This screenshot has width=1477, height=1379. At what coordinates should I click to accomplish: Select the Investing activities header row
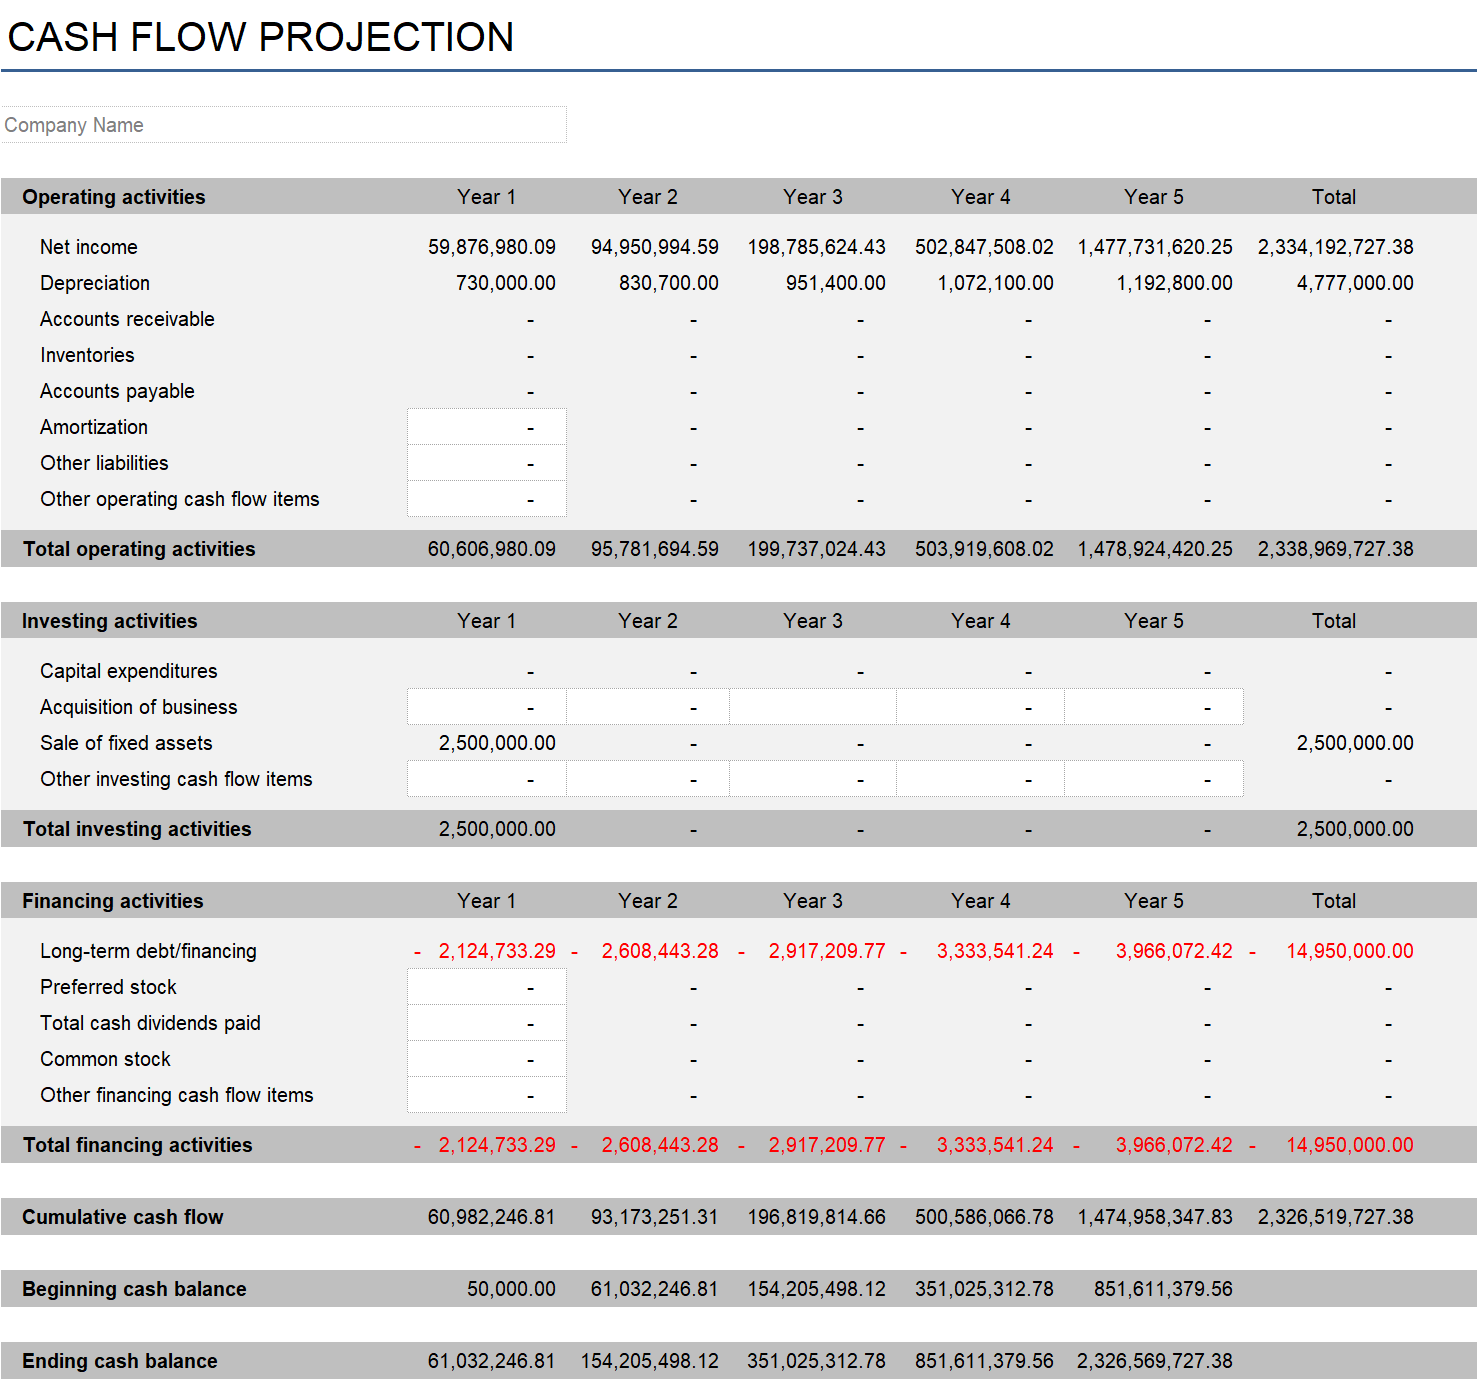[x=109, y=620]
